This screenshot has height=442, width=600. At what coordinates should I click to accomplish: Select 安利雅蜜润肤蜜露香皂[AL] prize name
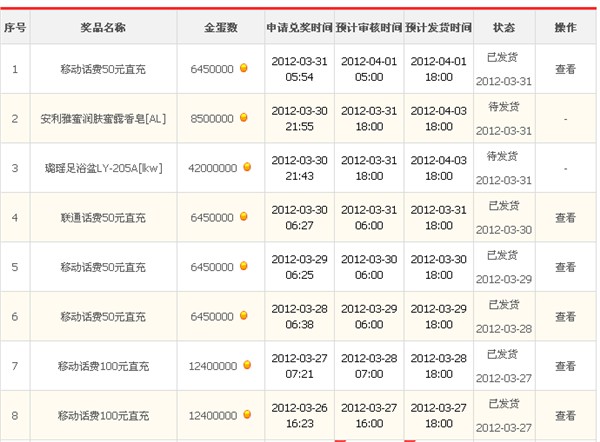point(103,119)
